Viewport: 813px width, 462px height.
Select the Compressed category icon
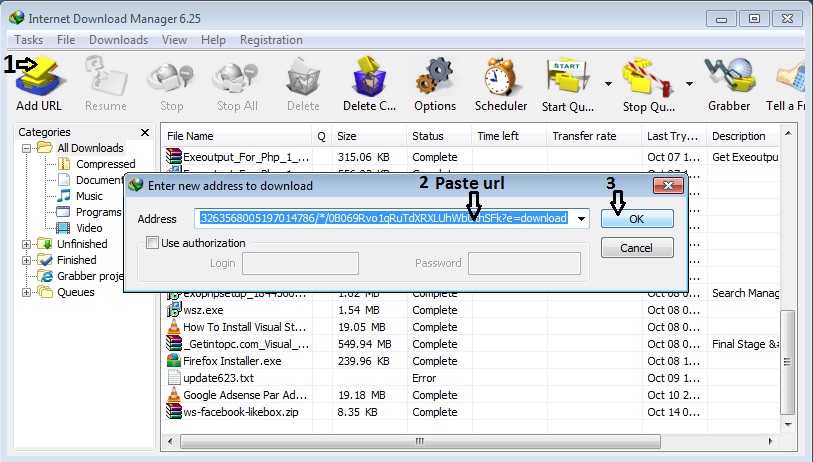[x=64, y=164]
